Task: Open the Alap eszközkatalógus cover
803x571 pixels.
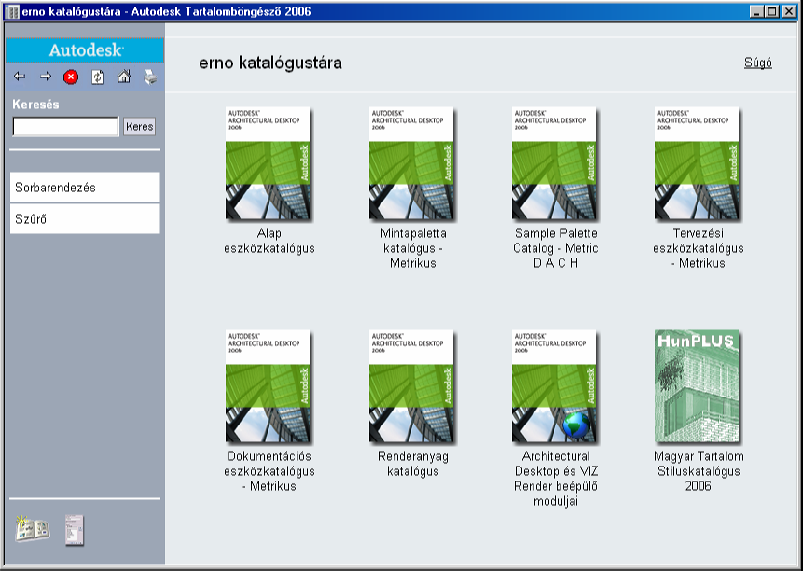Action: coord(268,163)
